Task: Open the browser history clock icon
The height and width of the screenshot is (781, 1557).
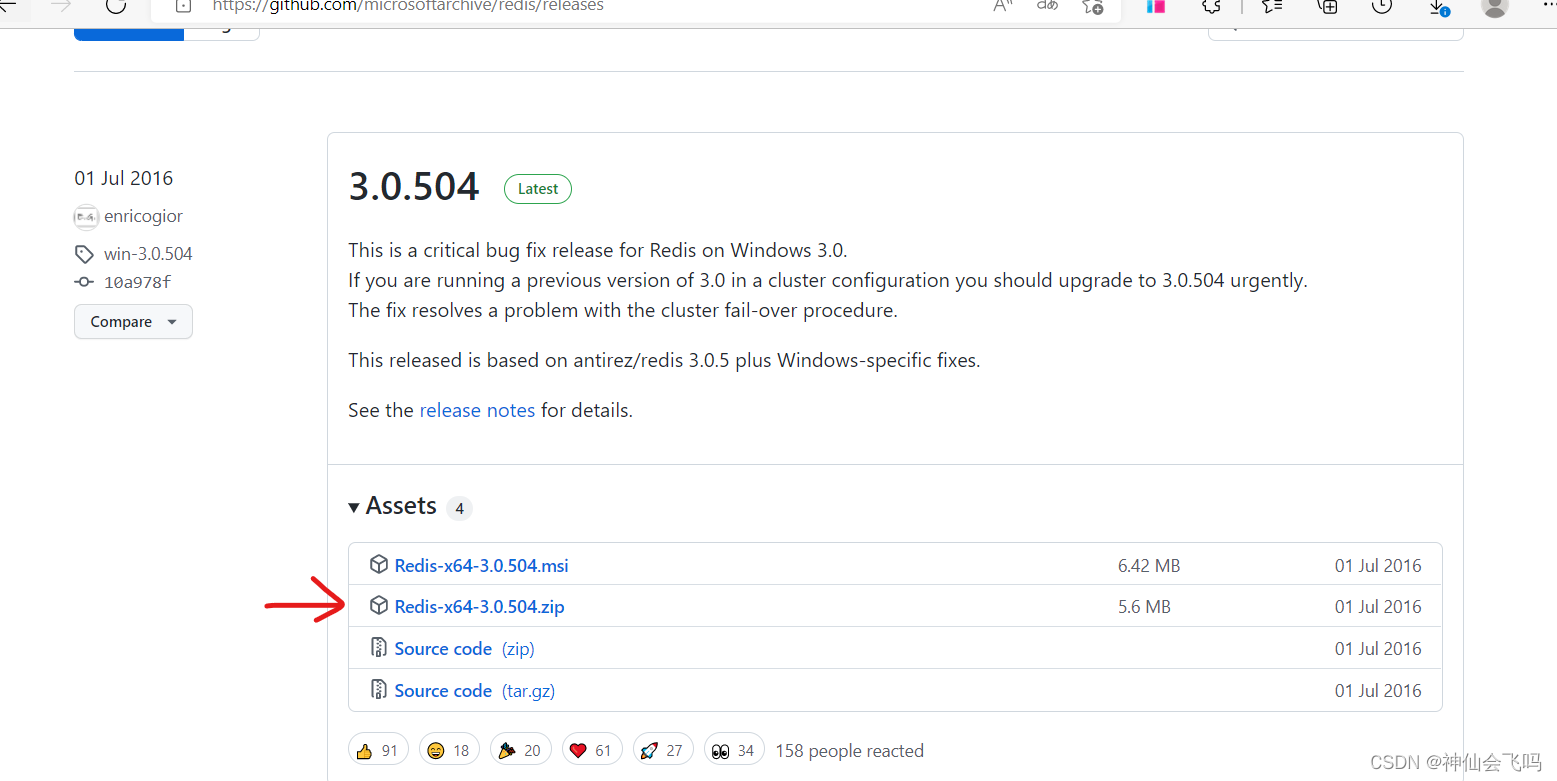Action: [x=1382, y=6]
